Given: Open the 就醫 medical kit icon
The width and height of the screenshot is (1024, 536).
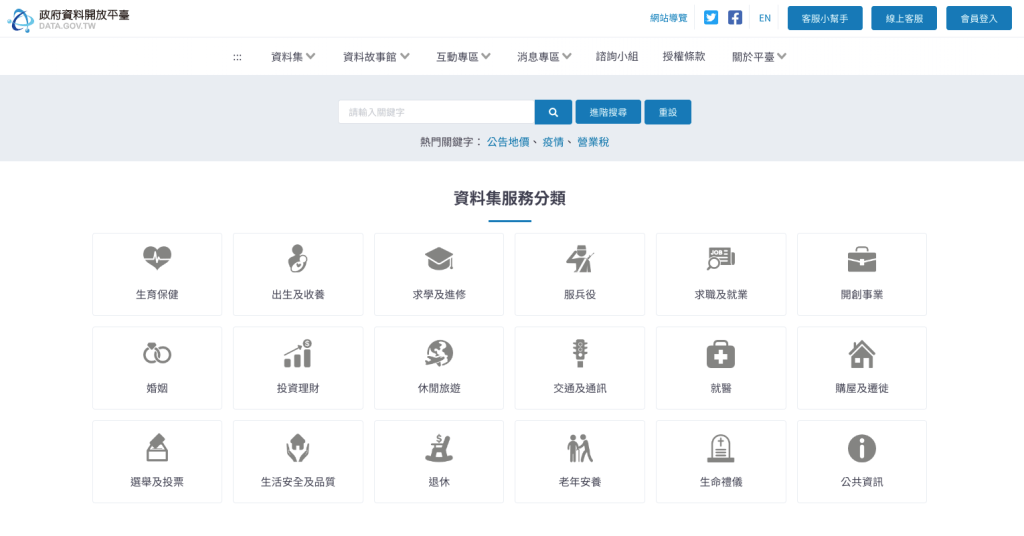Looking at the screenshot, I should [x=720, y=354].
